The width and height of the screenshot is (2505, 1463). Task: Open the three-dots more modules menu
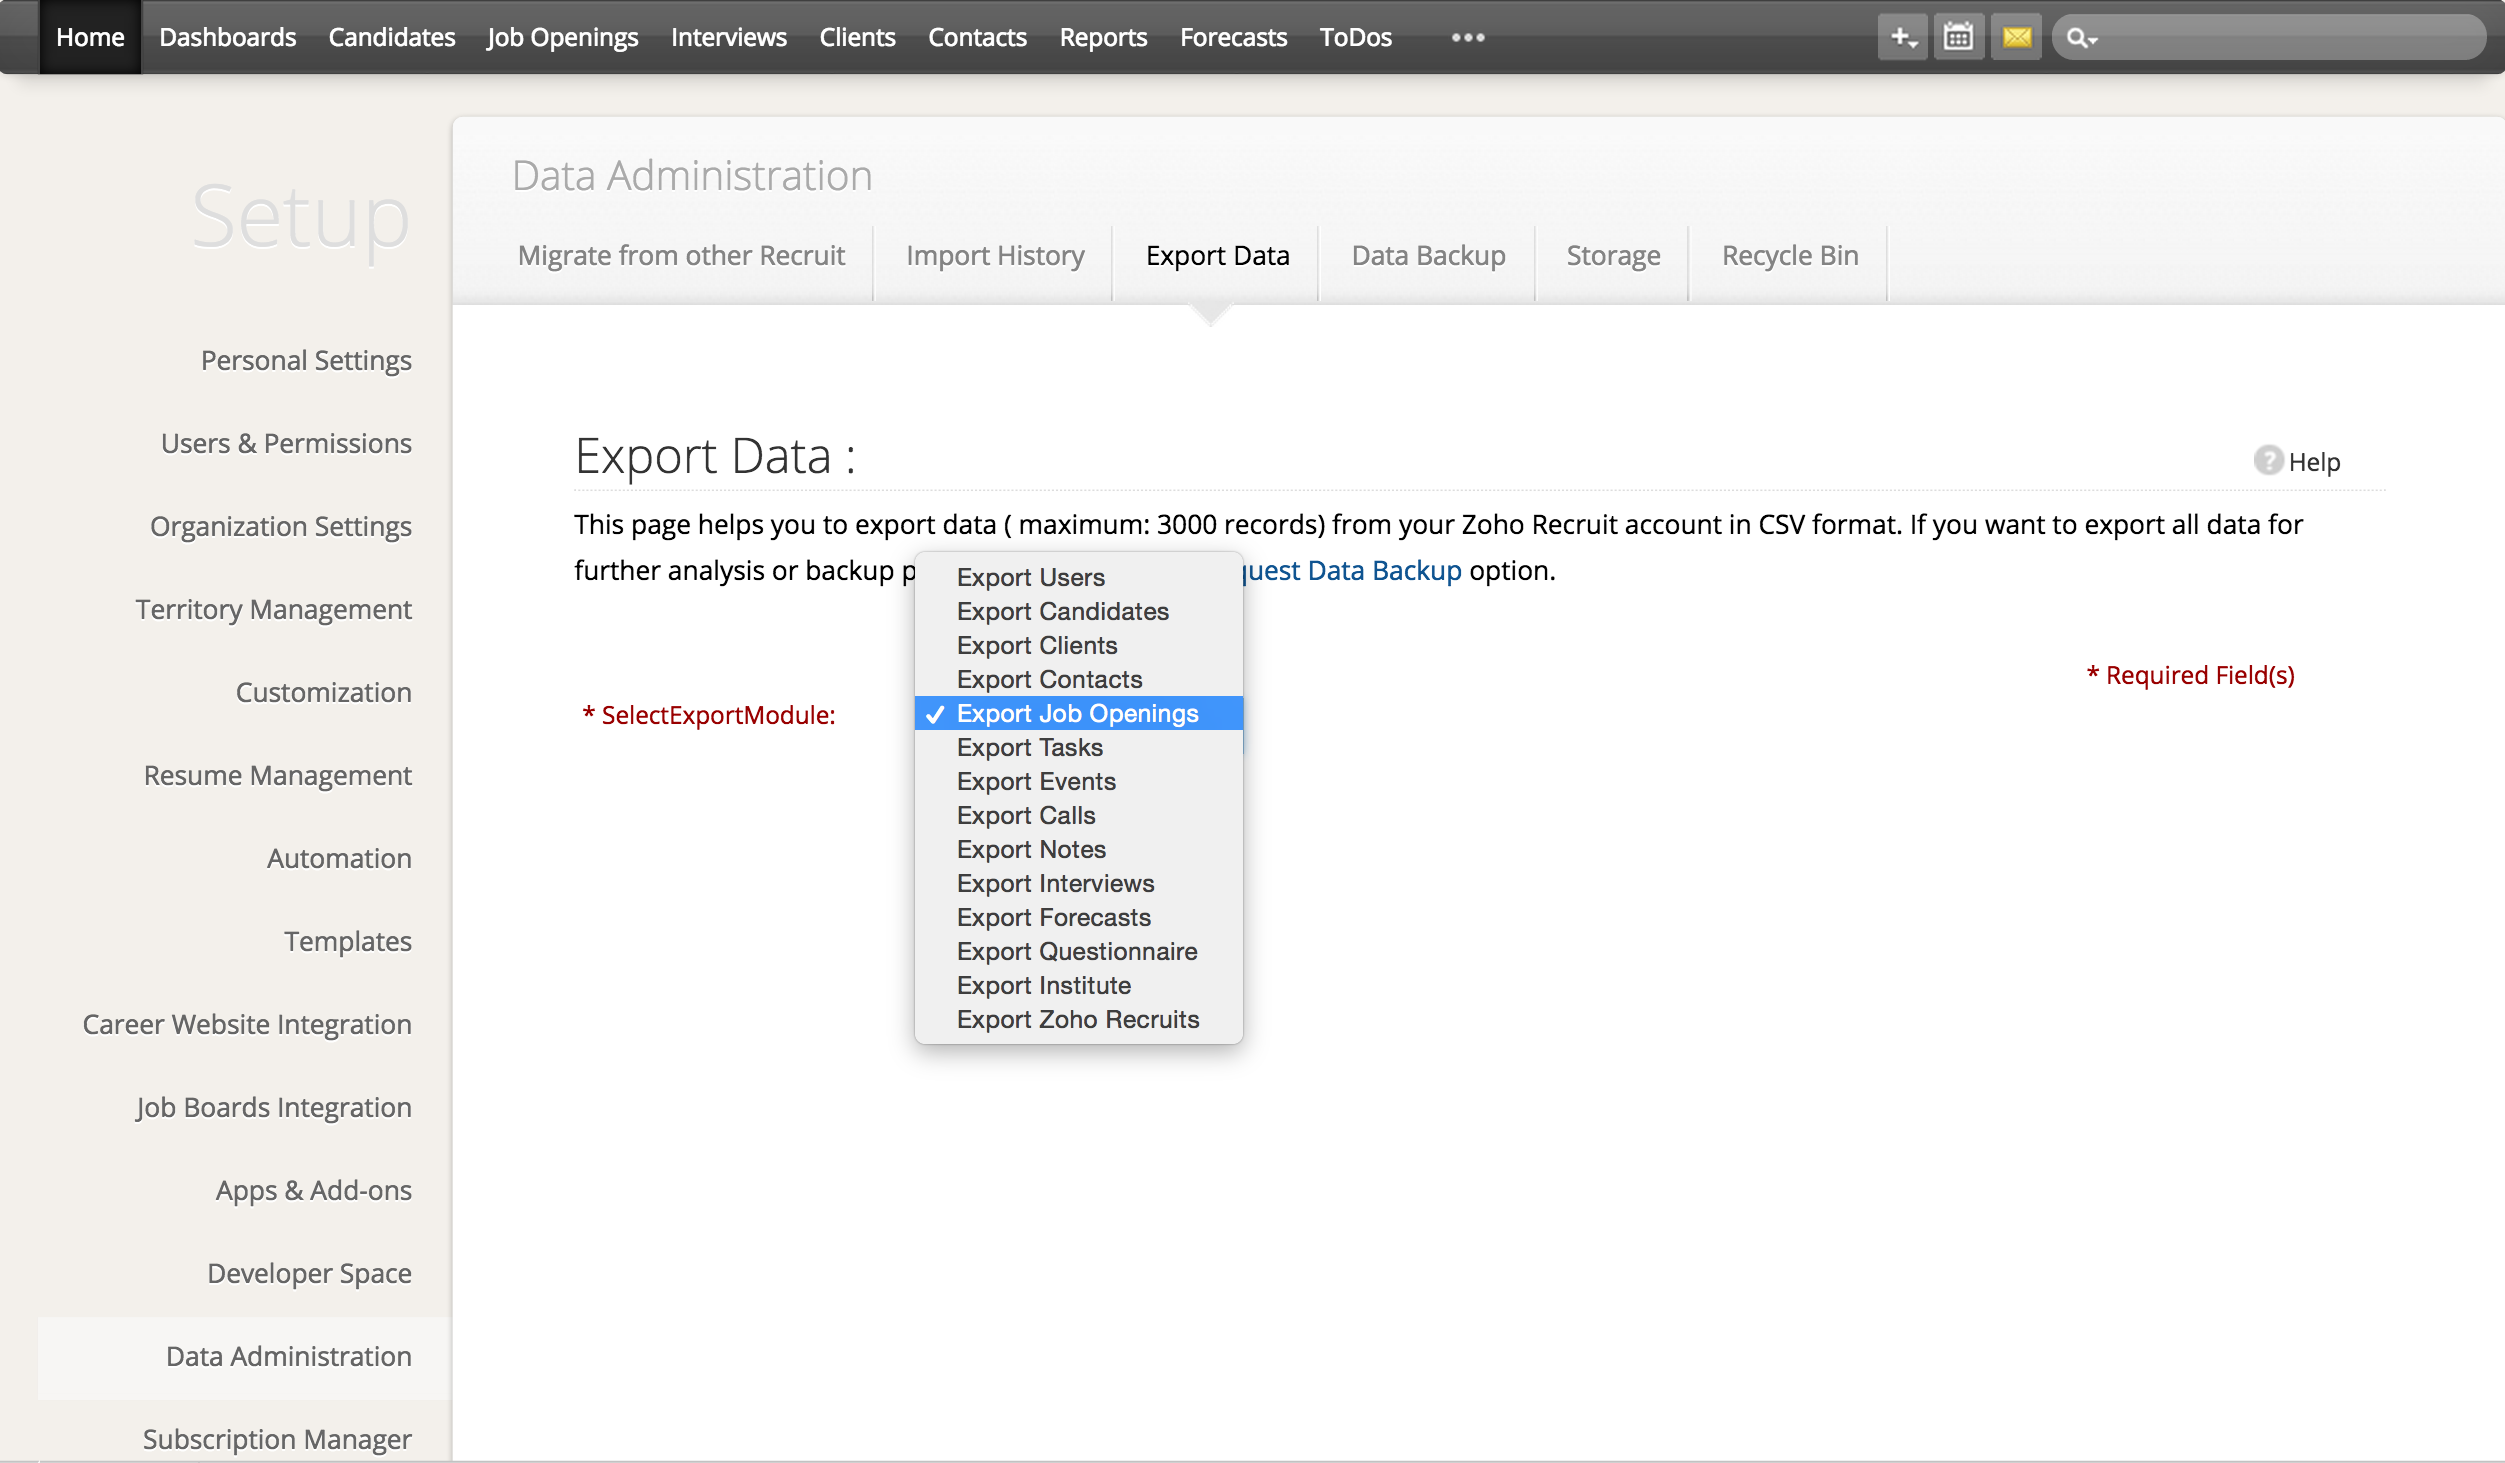point(1468,38)
